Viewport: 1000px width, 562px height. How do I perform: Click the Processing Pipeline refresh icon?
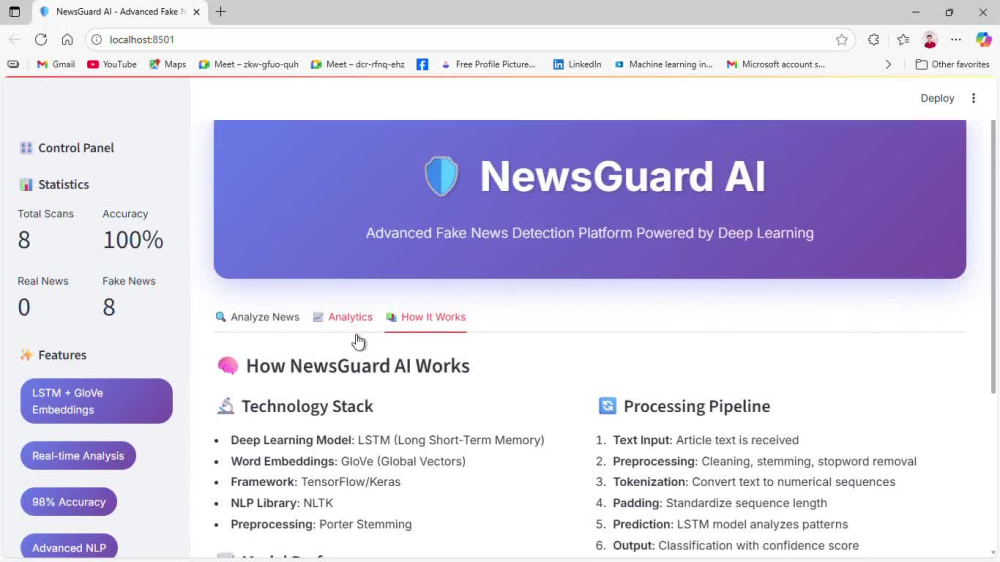(607, 406)
